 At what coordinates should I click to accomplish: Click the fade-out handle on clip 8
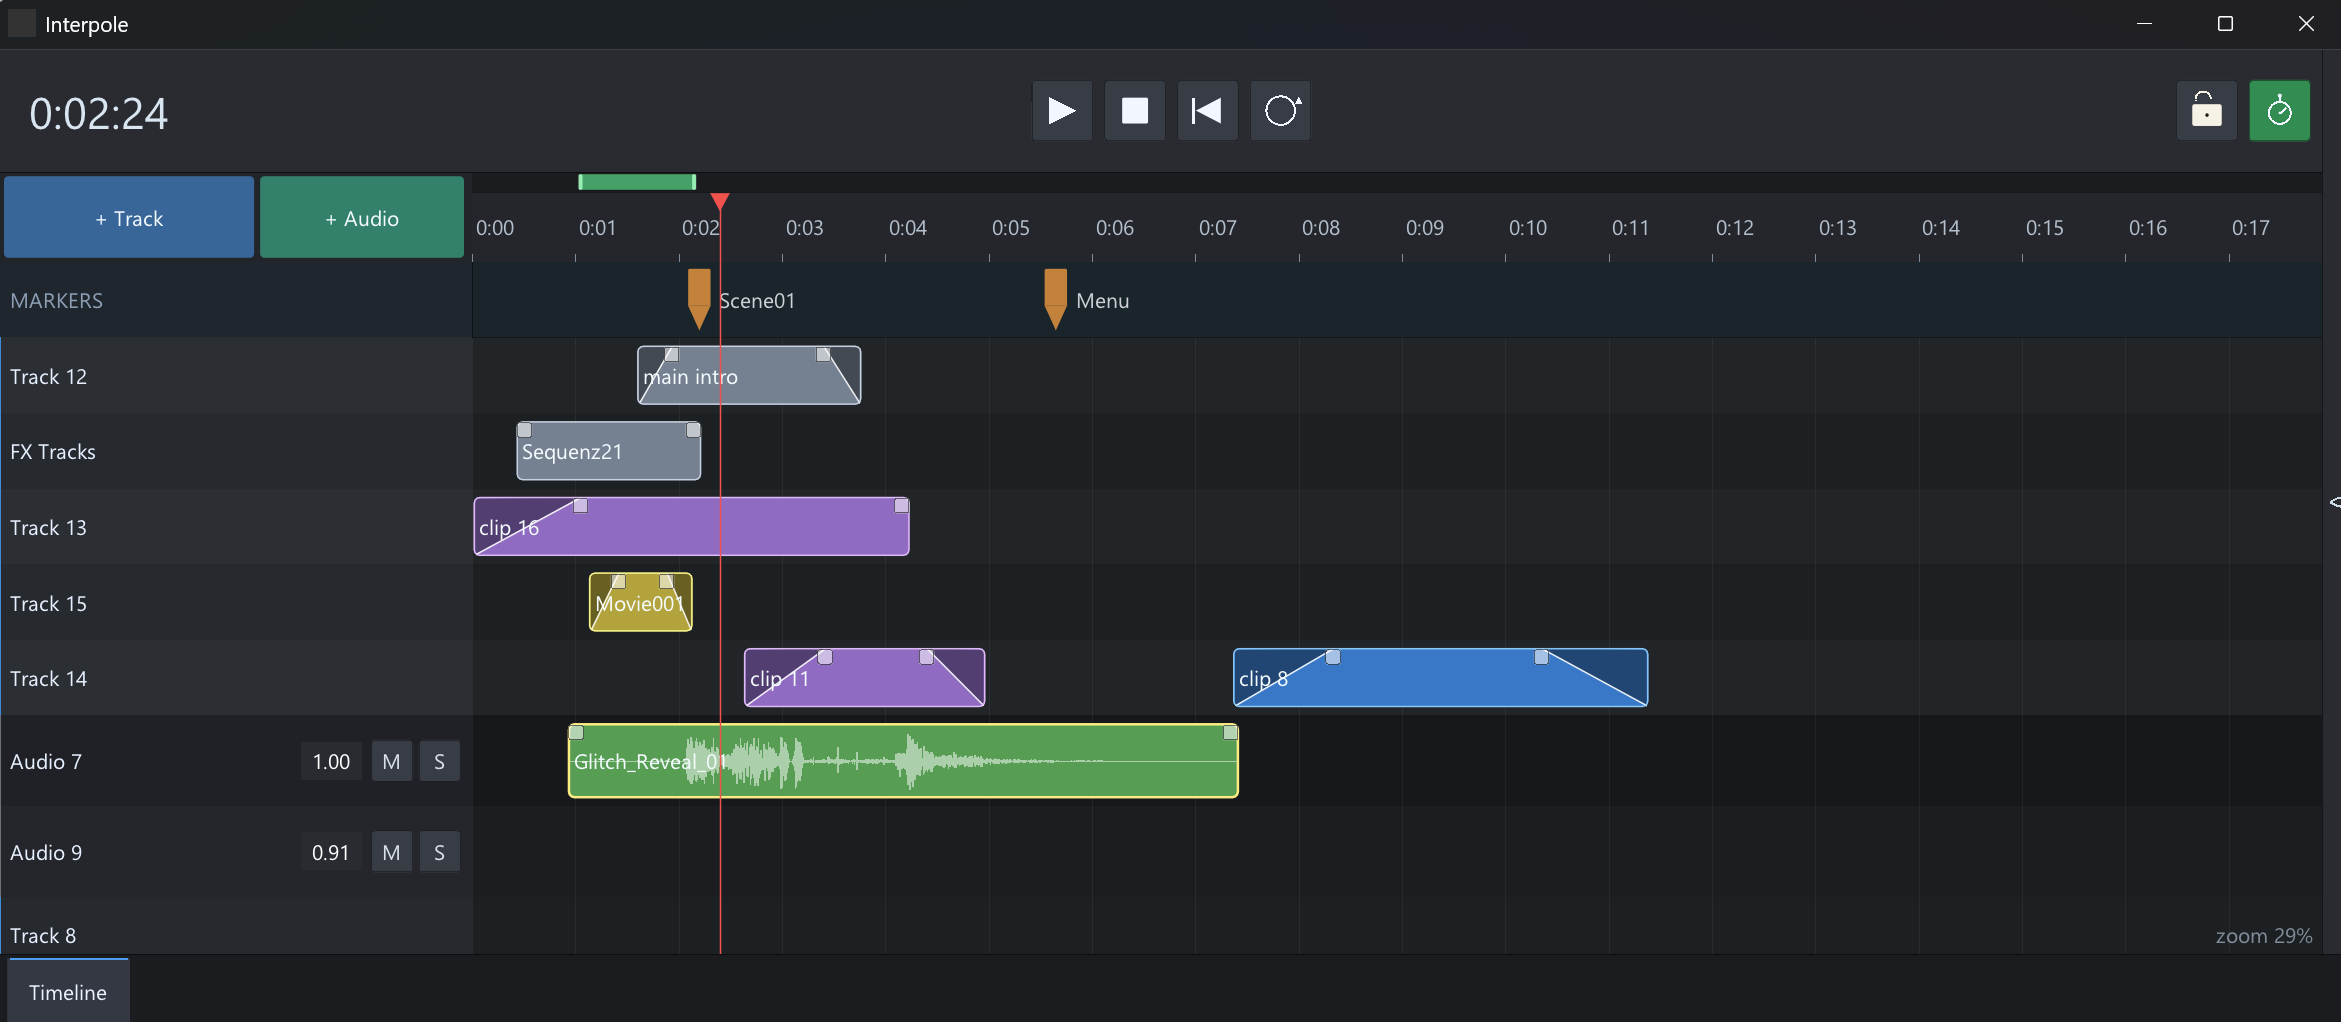1541,657
